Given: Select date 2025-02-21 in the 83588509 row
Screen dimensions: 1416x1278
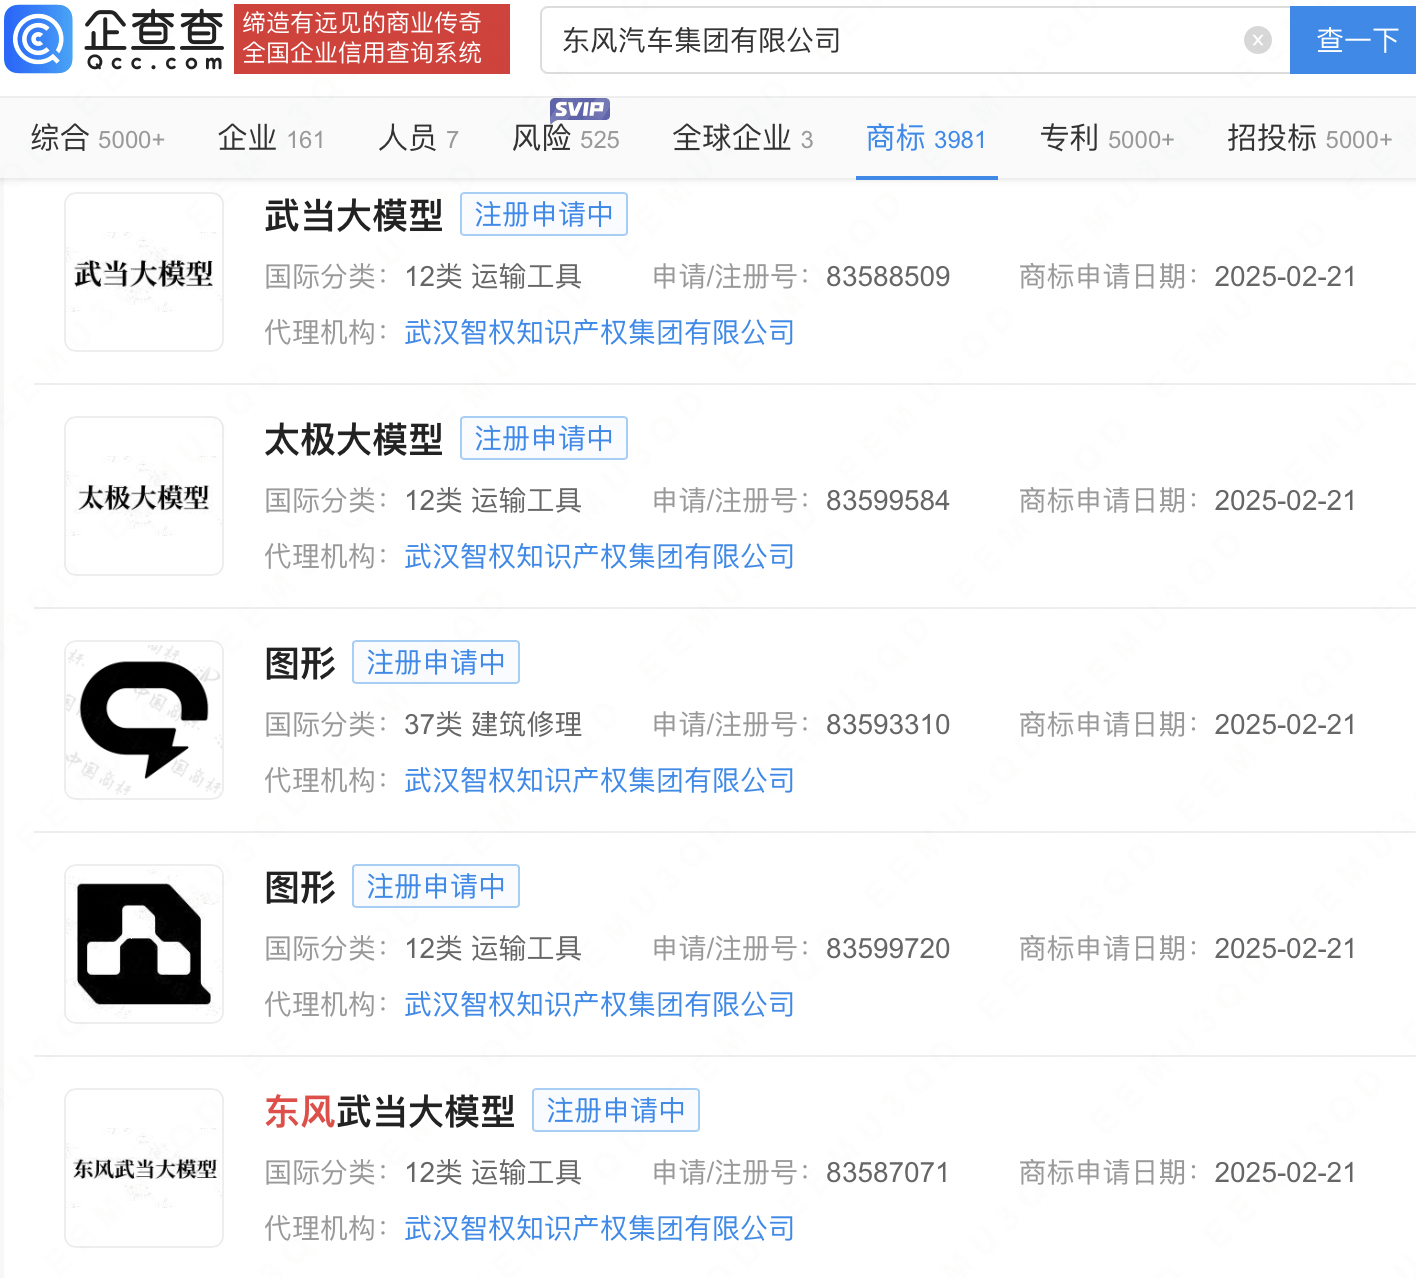Looking at the screenshot, I should [1285, 276].
